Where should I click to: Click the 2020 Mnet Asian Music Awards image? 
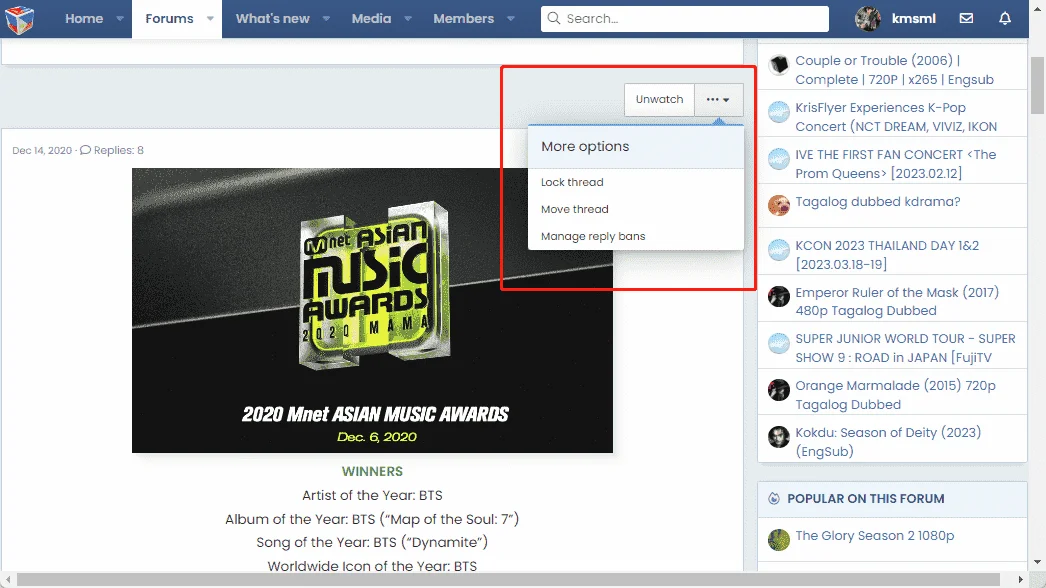(x=372, y=310)
